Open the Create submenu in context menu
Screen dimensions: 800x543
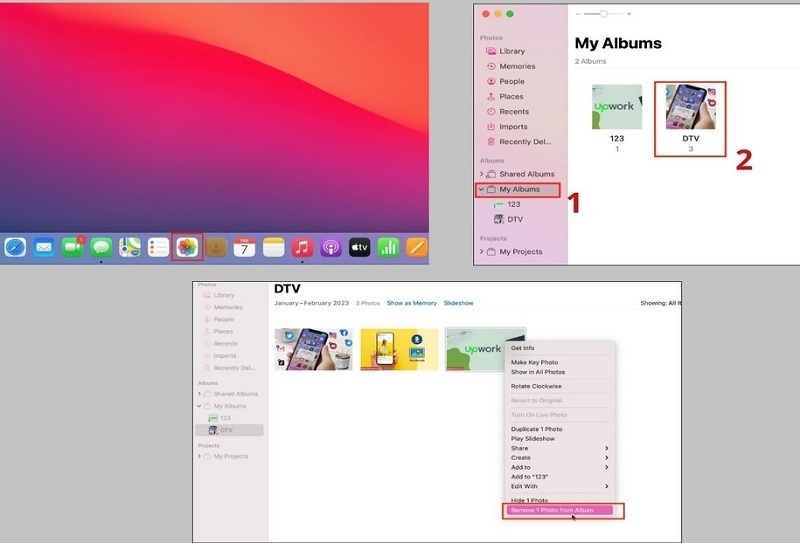[560, 458]
